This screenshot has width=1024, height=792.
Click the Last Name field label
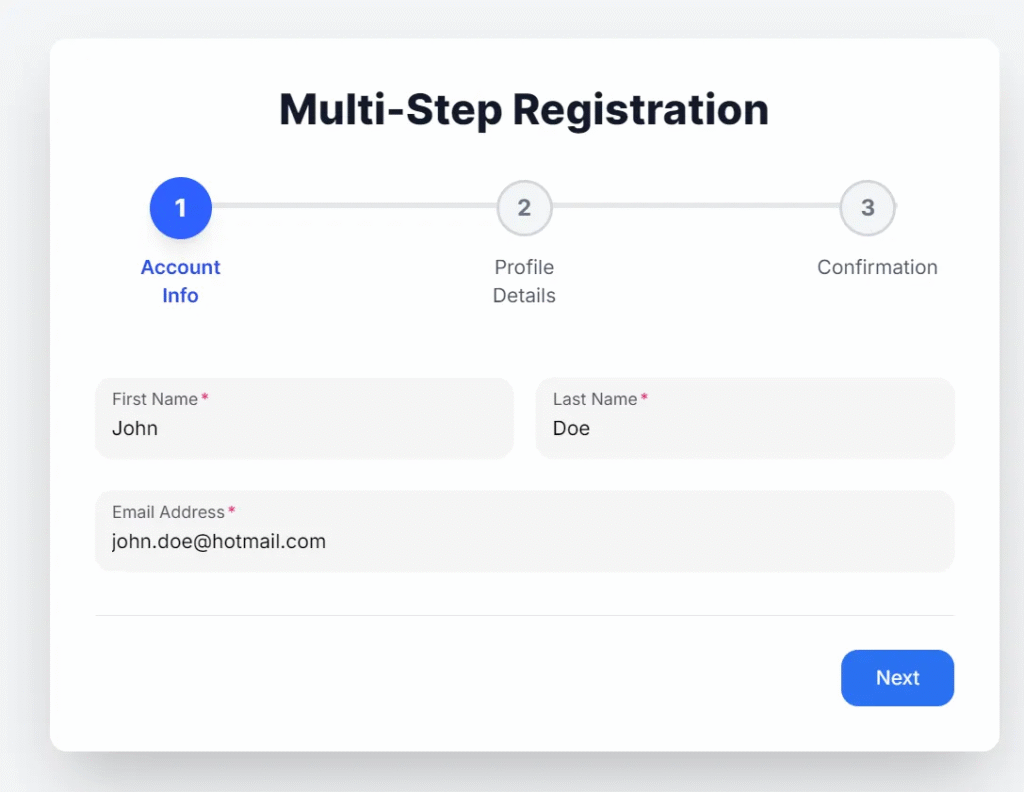pyautogui.click(x=595, y=399)
